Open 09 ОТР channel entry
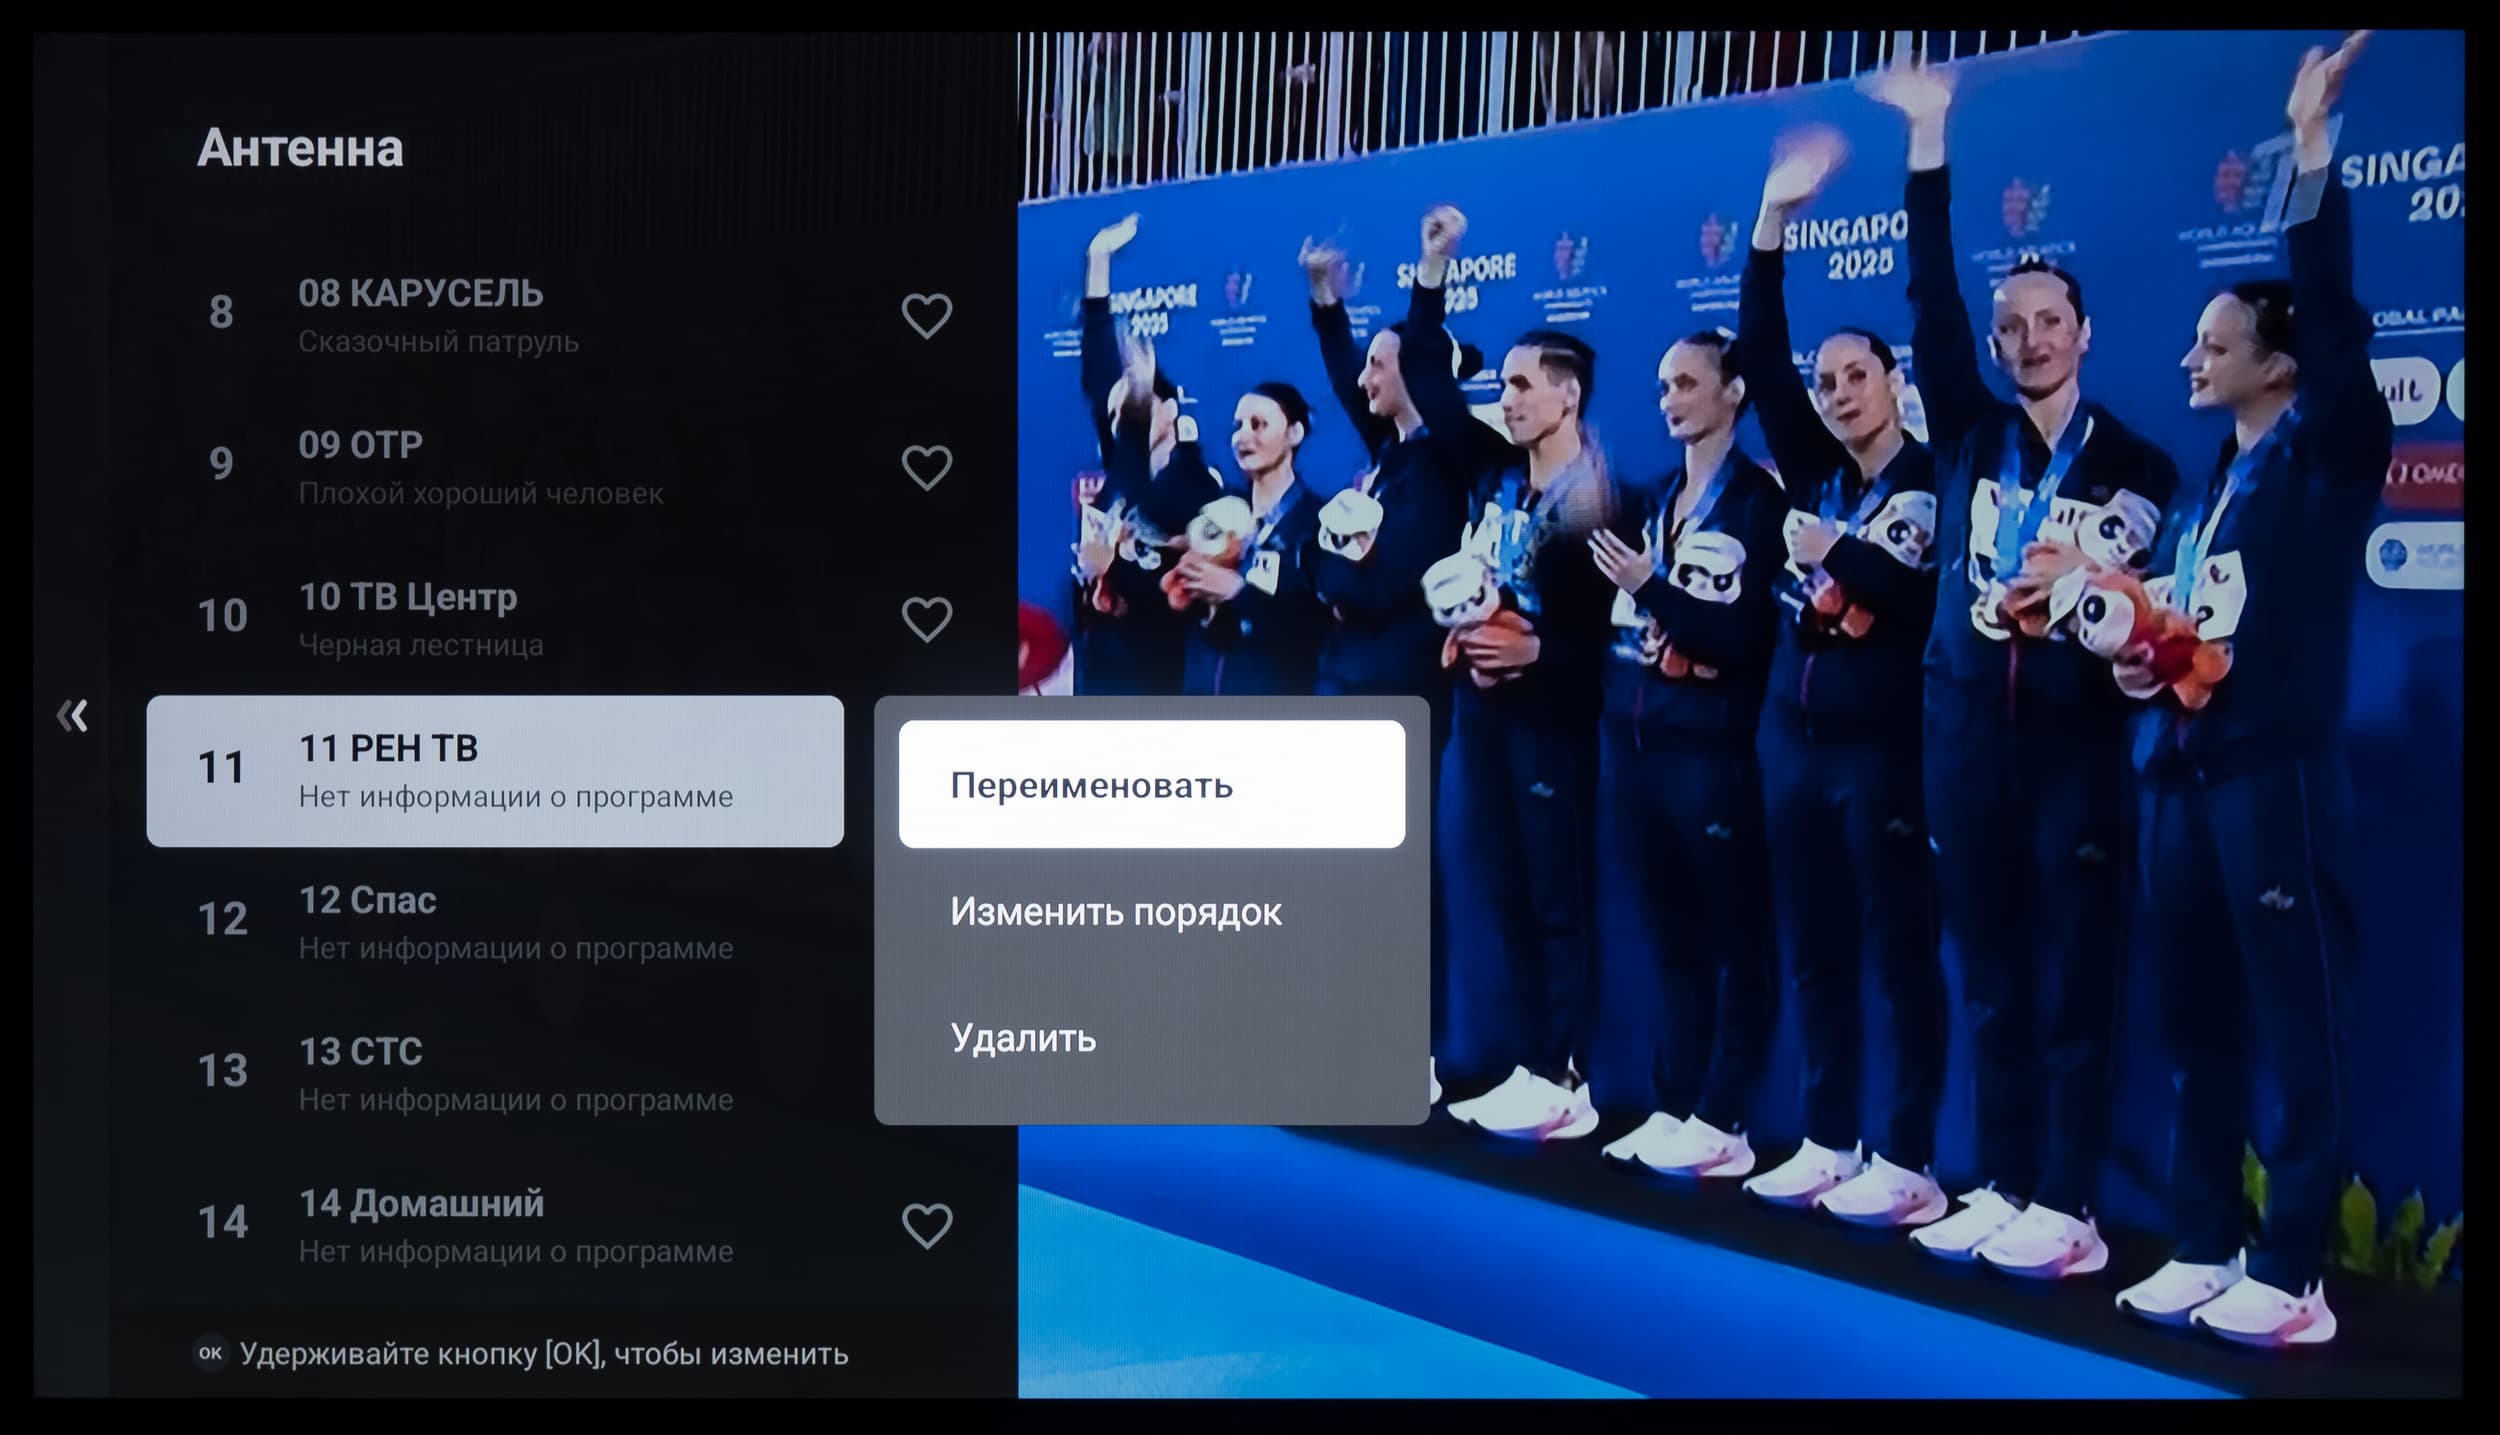 (x=361, y=446)
